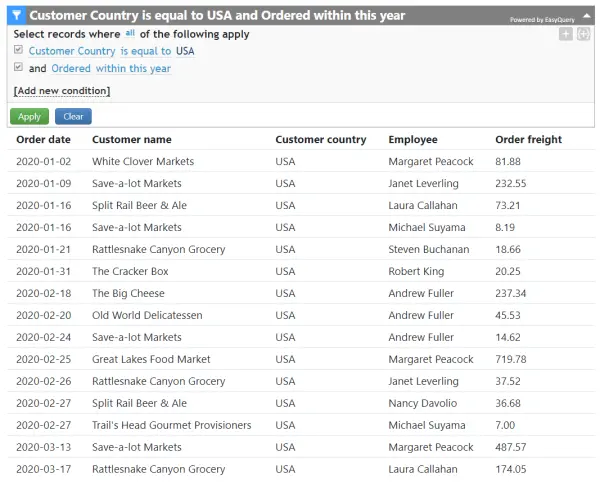Change the 'within this year' operator
The height and width of the screenshot is (484, 600).
pos(133,69)
